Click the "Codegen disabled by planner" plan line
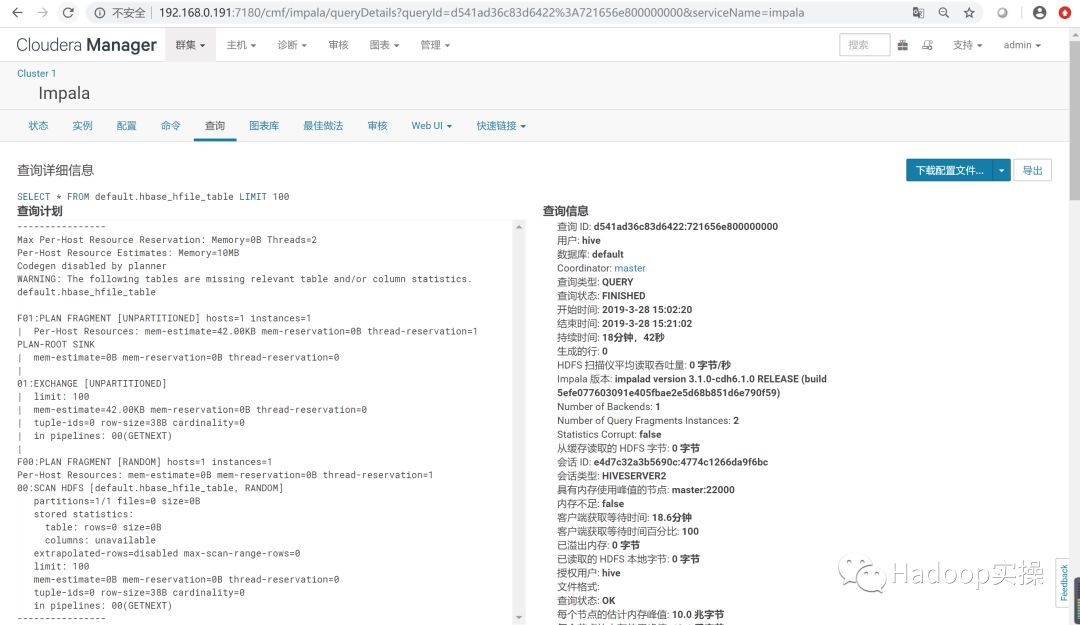Image resolution: width=1080 pixels, height=625 pixels. (92, 266)
